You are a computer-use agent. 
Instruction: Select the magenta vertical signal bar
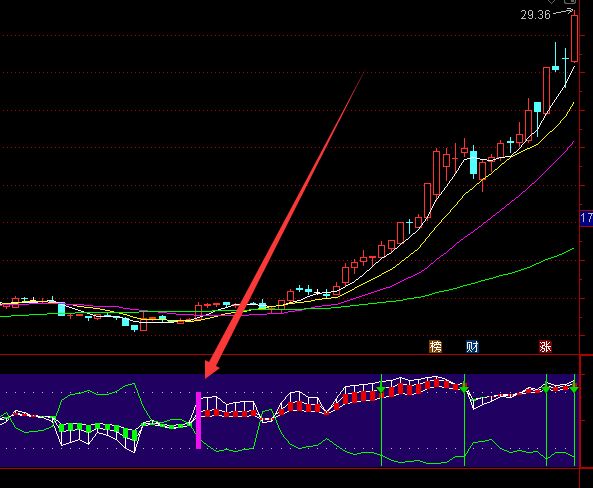pos(198,420)
